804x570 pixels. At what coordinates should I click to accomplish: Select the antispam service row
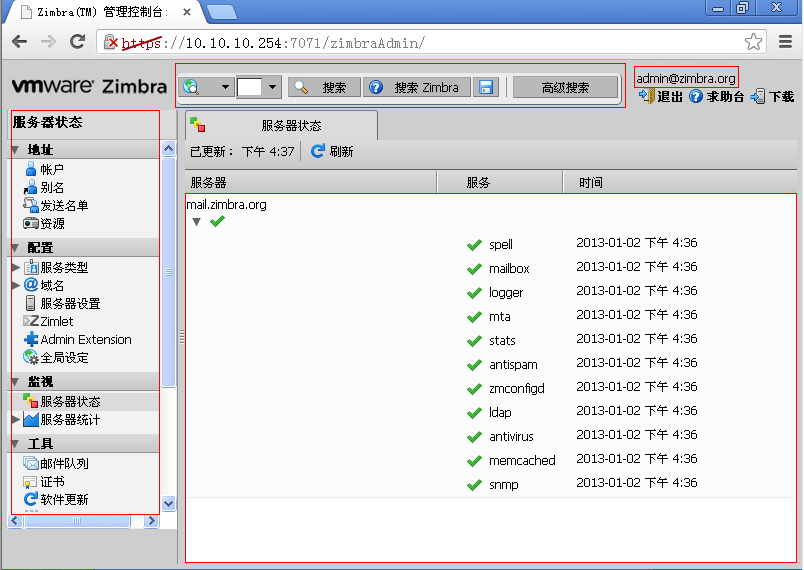tap(491, 364)
